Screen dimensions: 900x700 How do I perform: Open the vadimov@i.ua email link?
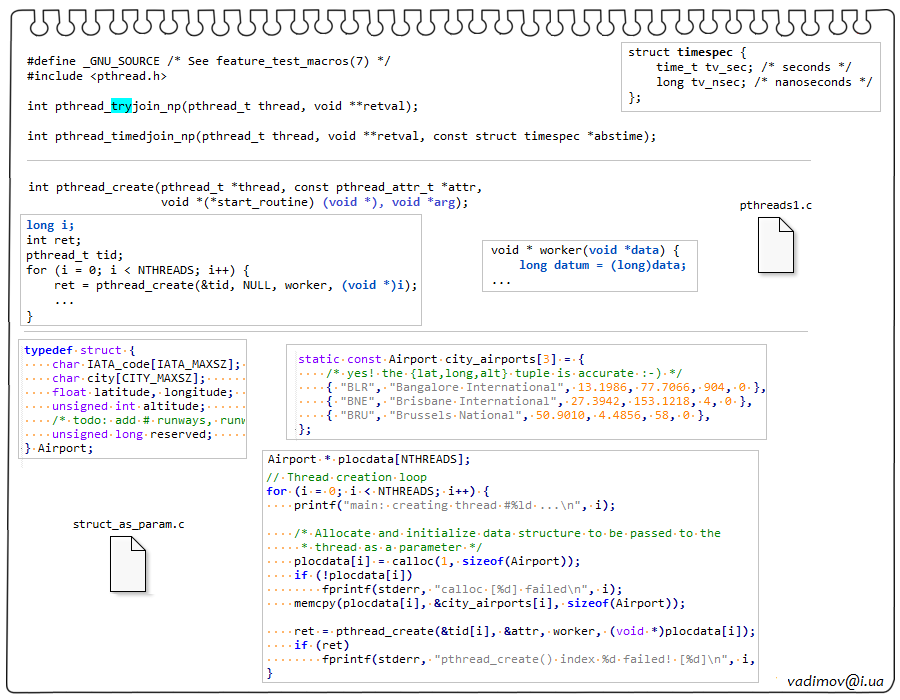(835, 680)
